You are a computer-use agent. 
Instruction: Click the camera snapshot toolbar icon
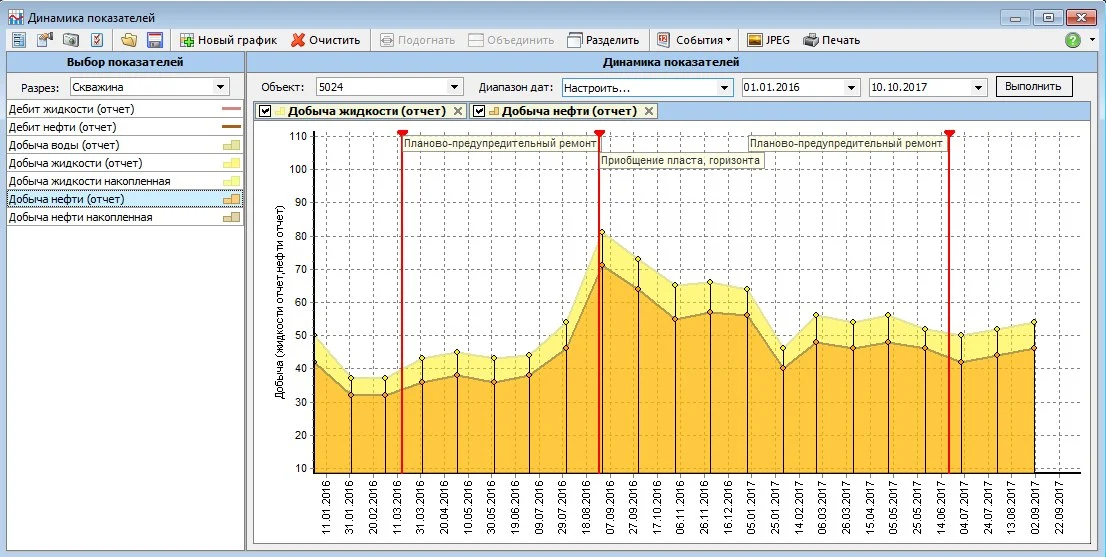click(71, 40)
